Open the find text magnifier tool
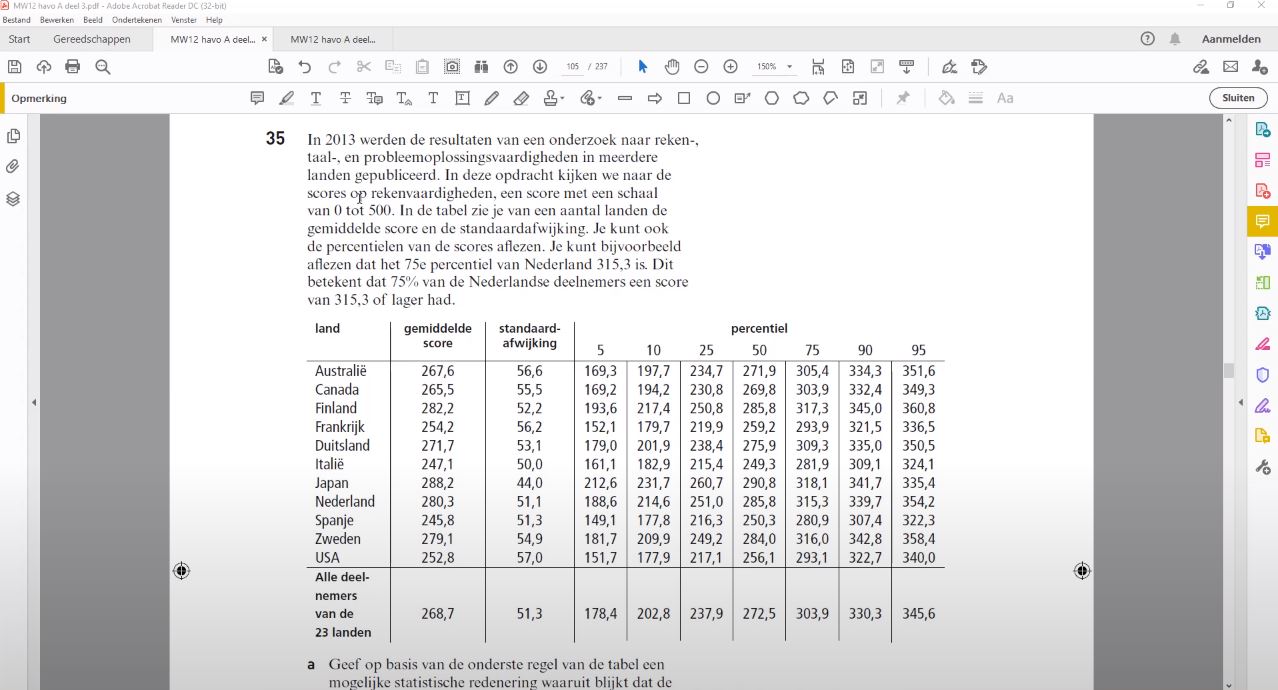 pos(102,67)
